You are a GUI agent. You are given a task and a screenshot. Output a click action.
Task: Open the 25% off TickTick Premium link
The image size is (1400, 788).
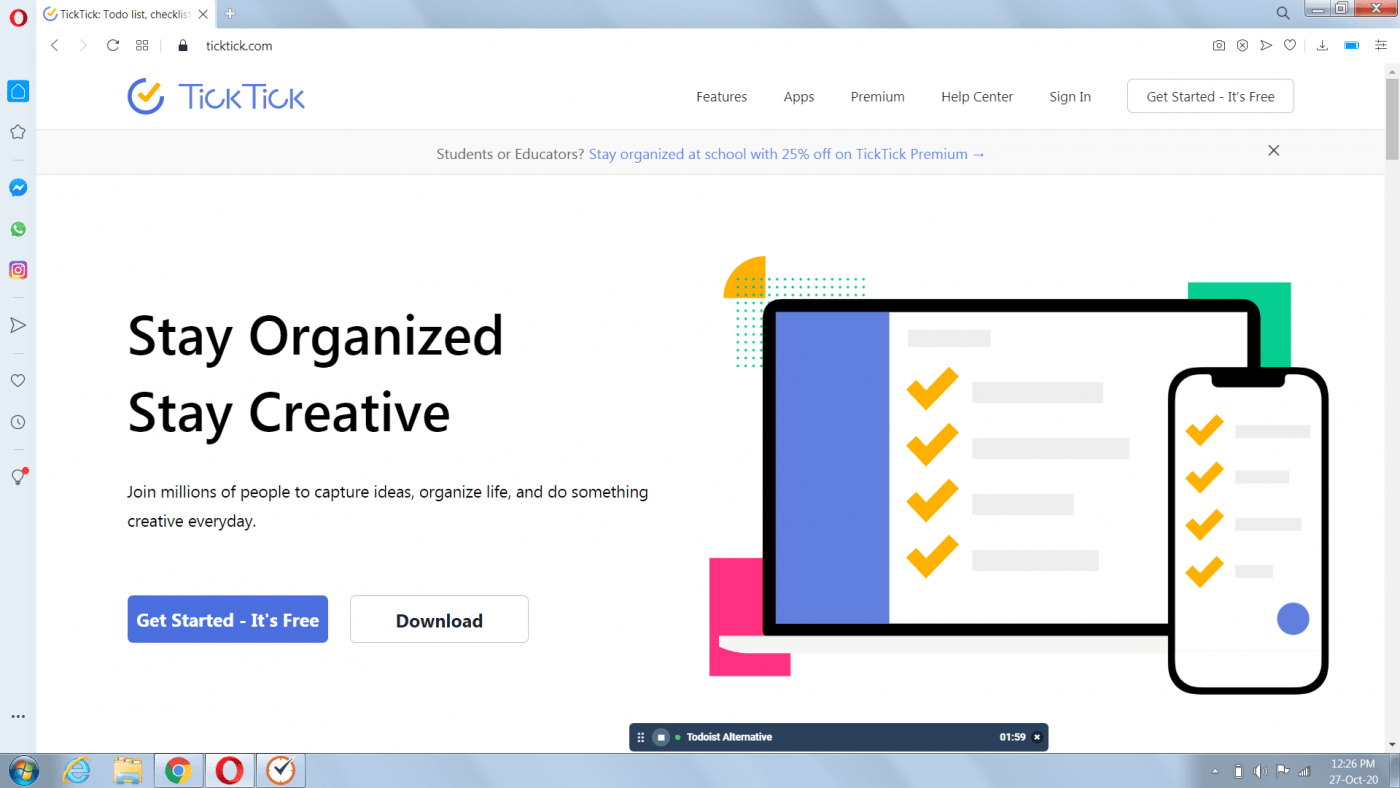click(x=787, y=154)
